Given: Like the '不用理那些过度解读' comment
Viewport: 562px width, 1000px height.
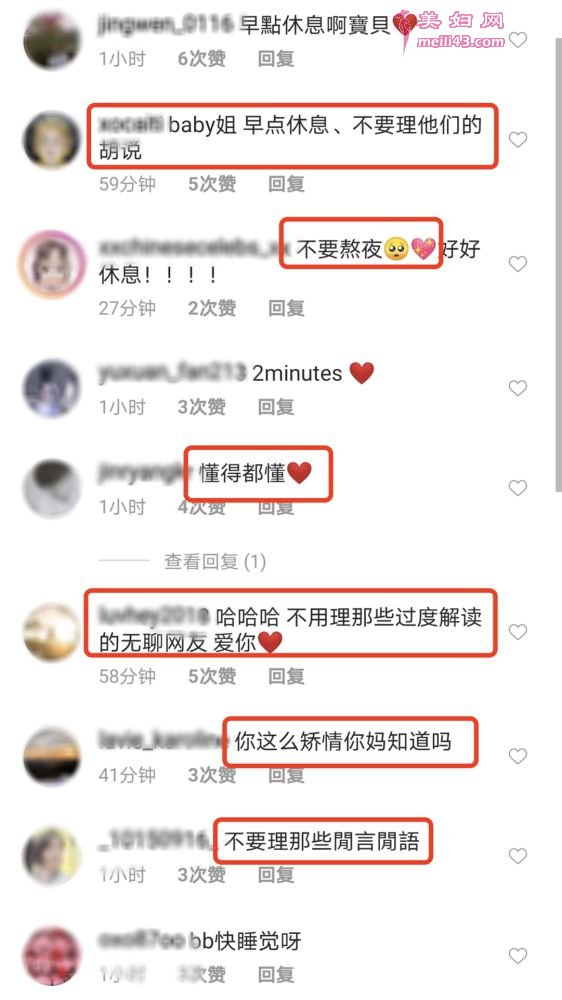Looking at the screenshot, I should pyautogui.click(x=518, y=631).
